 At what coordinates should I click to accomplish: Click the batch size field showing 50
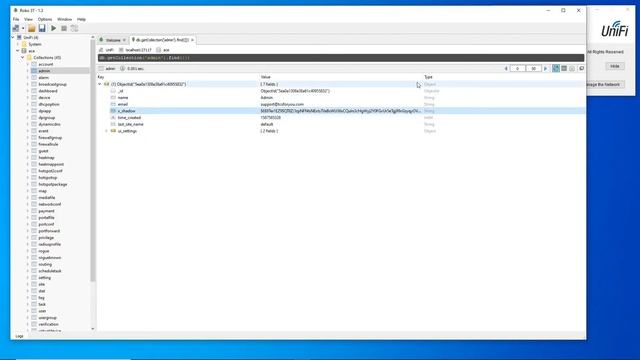tap(533, 69)
